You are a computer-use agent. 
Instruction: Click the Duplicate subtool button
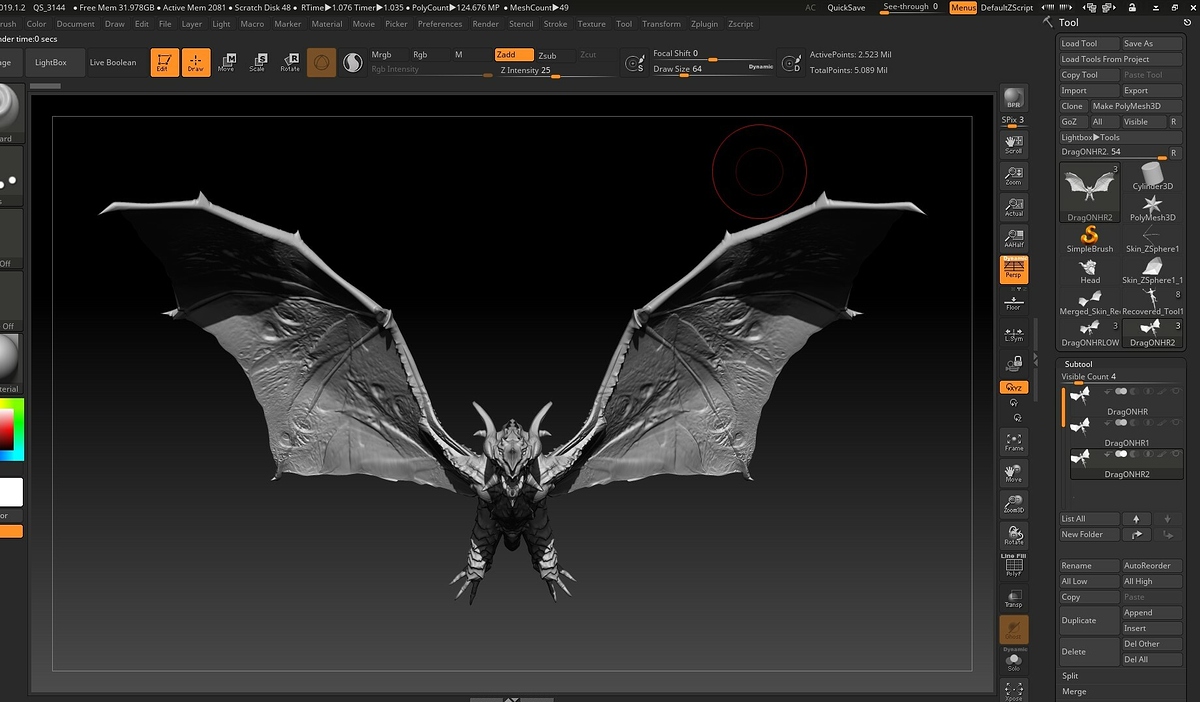1089,620
